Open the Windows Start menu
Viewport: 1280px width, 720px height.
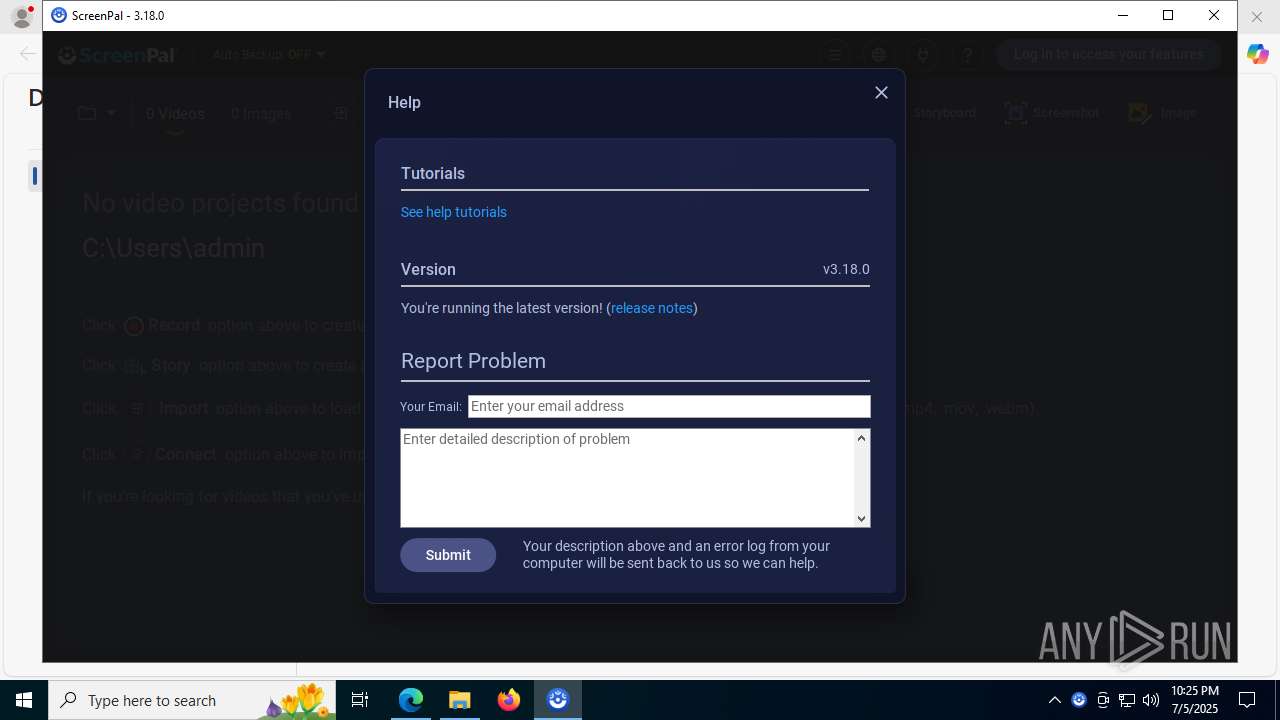coord(24,700)
